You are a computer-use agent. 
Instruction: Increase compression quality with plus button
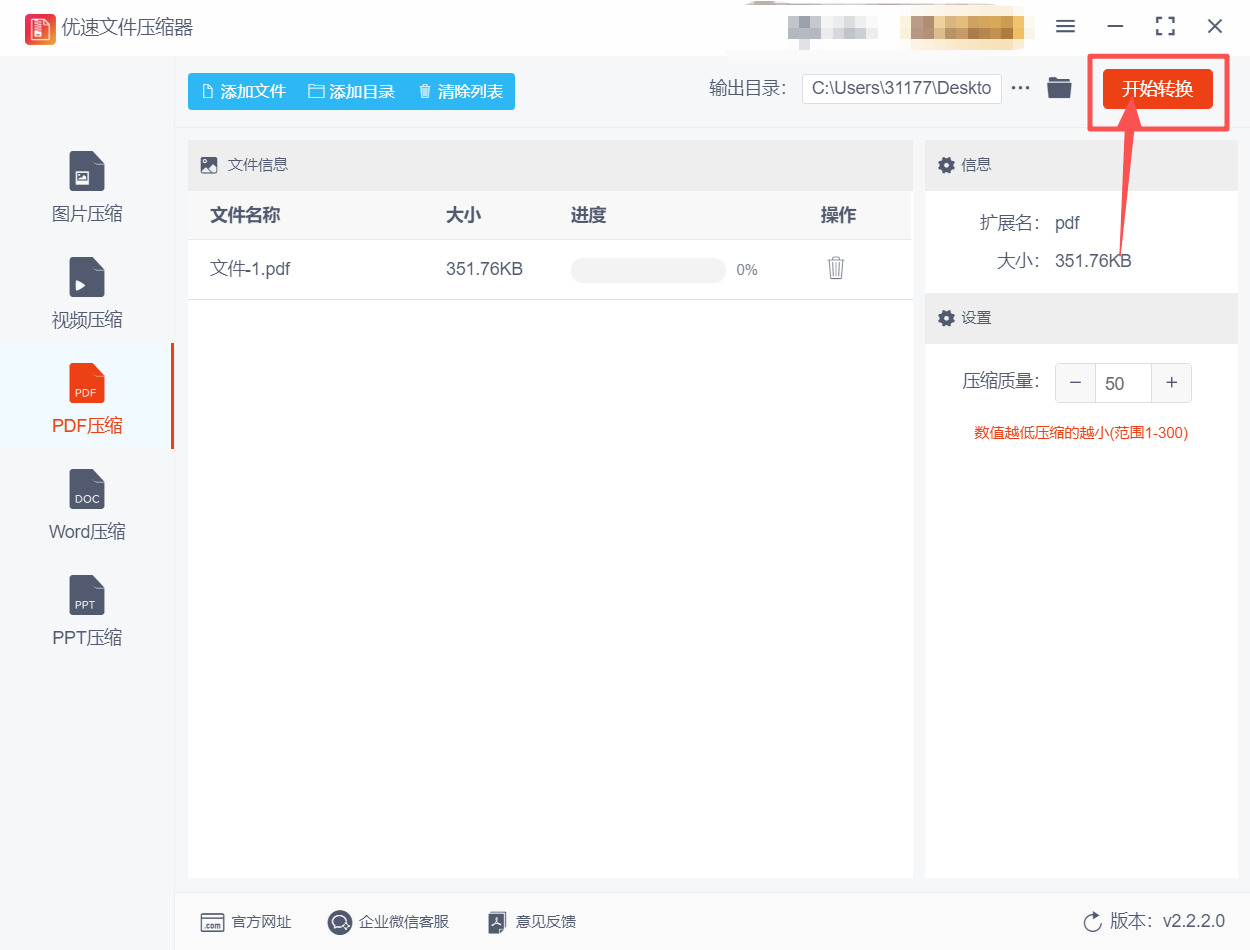pos(1171,382)
